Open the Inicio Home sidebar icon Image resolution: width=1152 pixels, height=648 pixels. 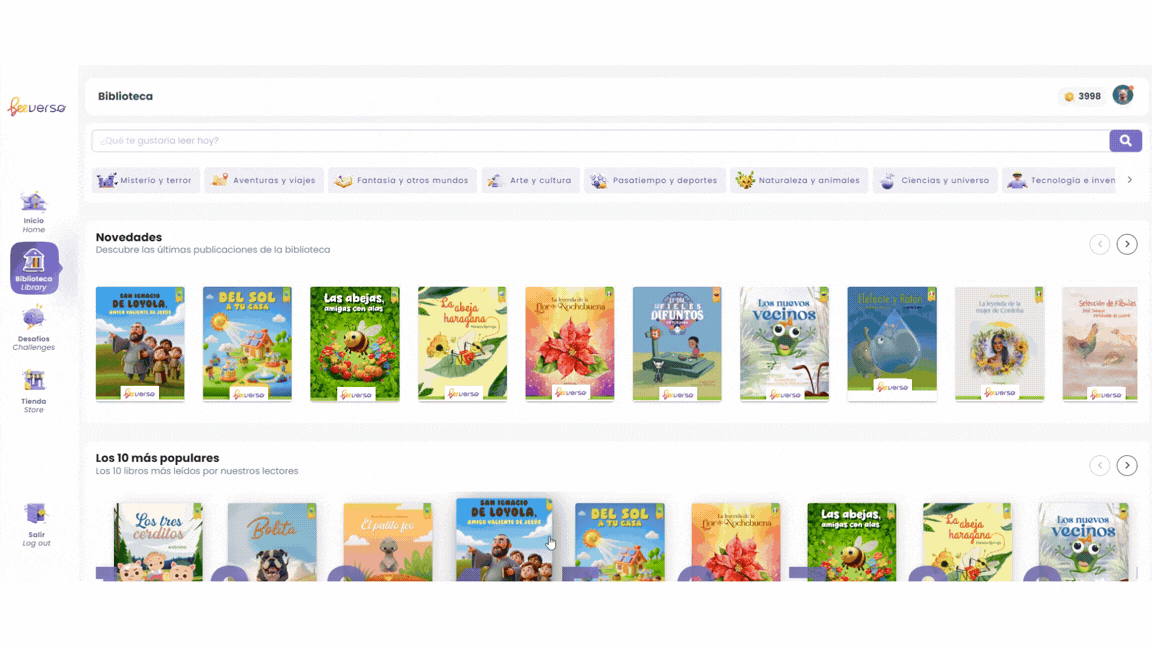34,211
